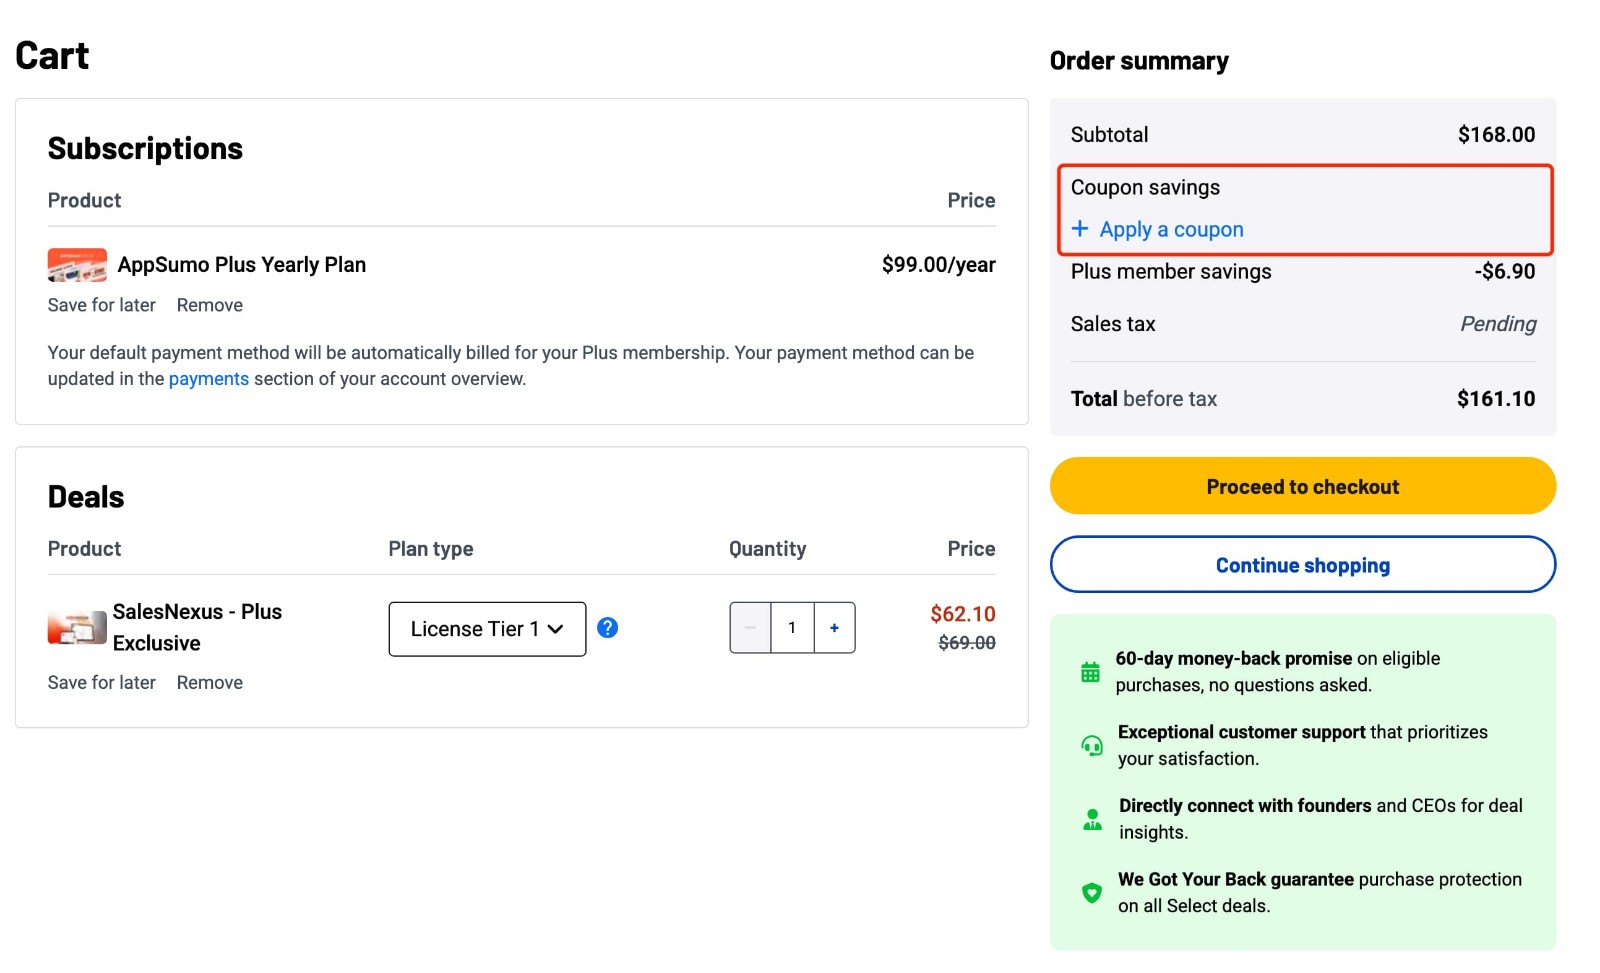Select Continue shopping
1600x973 pixels.
click(x=1302, y=564)
